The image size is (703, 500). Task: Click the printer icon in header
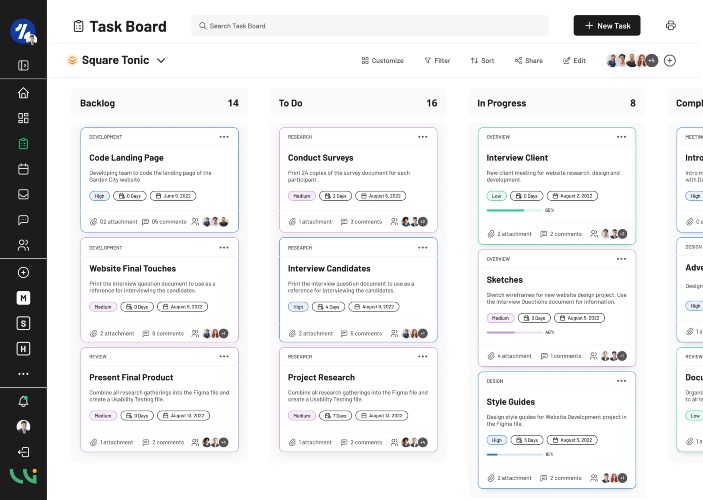coord(671,26)
